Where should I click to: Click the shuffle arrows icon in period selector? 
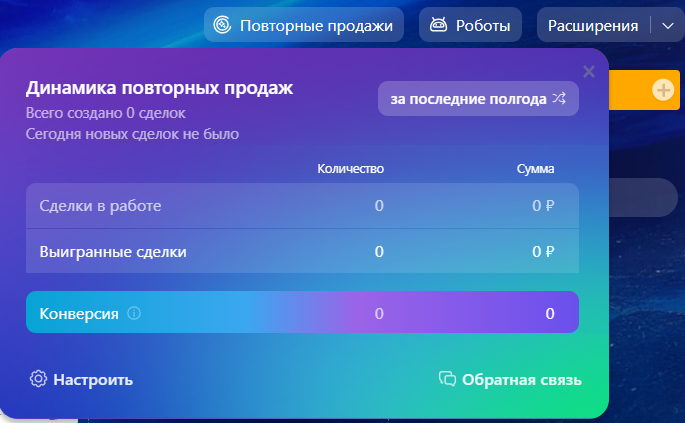point(558,99)
